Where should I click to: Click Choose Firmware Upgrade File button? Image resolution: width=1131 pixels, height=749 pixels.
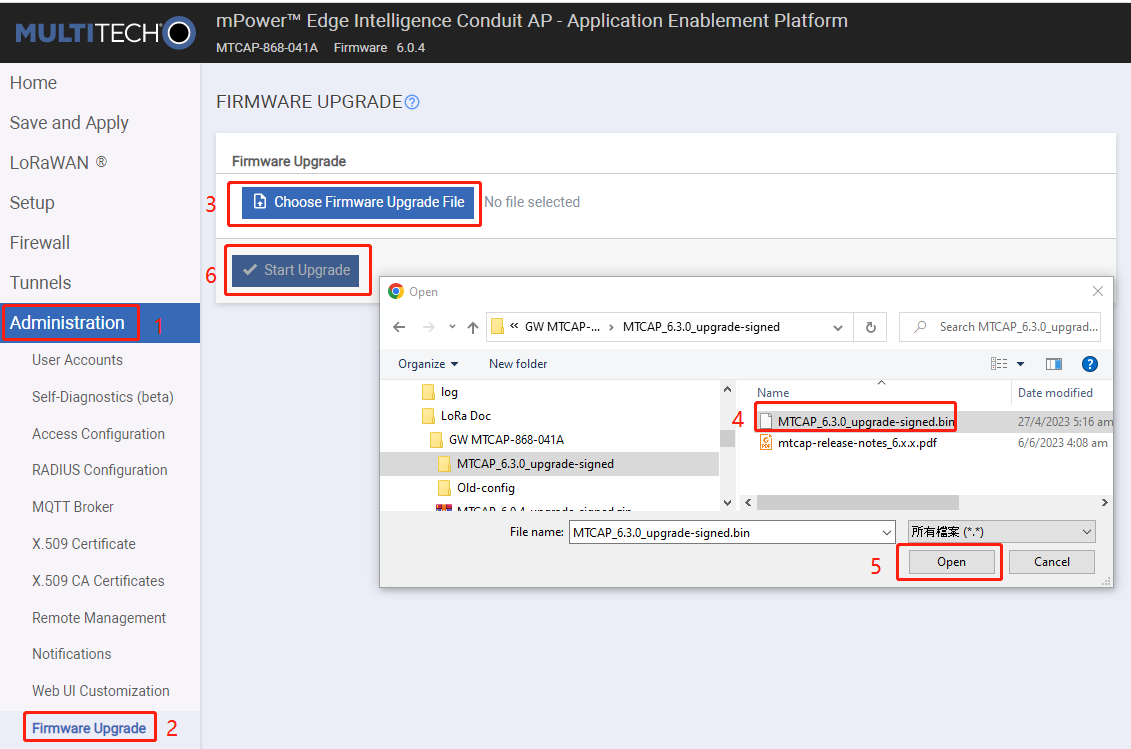pyautogui.click(x=358, y=203)
